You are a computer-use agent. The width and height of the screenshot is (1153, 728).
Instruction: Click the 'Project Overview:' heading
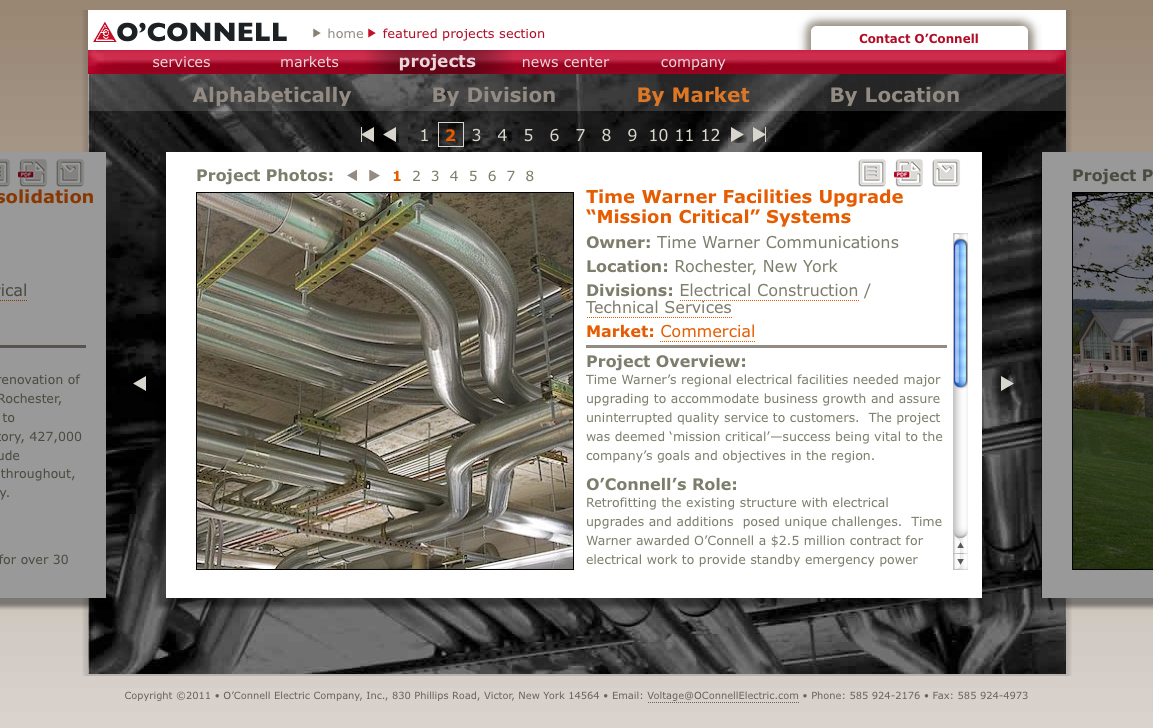point(666,362)
